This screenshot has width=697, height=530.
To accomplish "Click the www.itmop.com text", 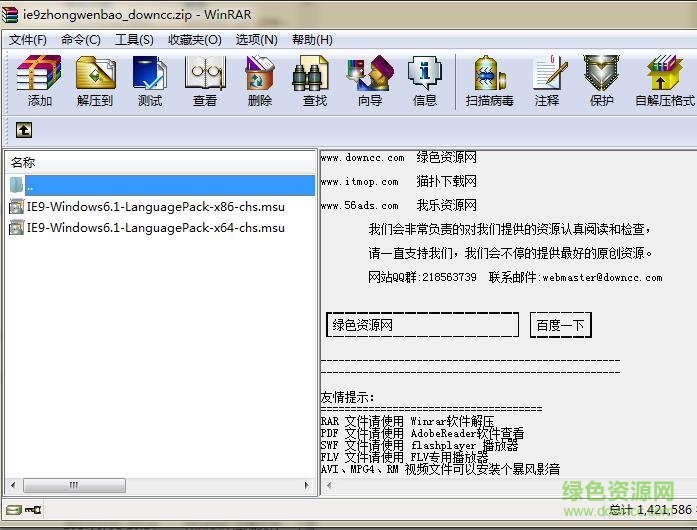I will pos(359,181).
